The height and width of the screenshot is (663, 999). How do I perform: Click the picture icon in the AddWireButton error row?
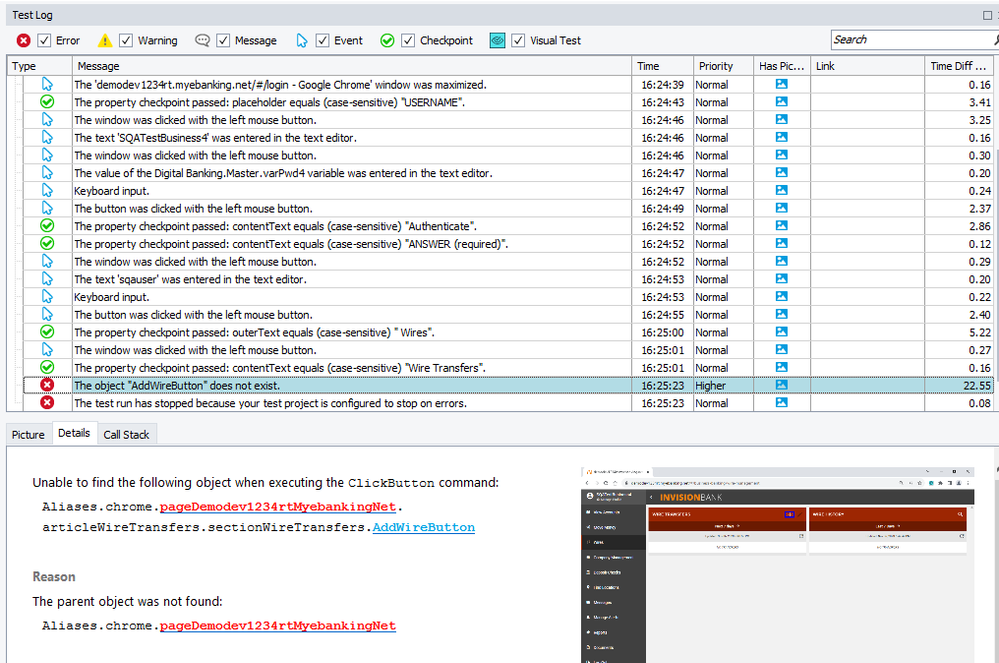point(781,385)
